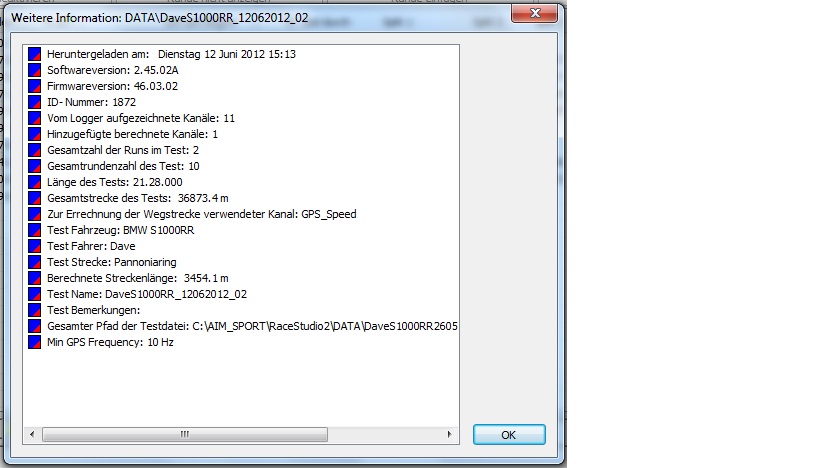Viewport: 819px width, 468px height.
Task: Close the Weitere Information dialog
Action: pos(535,13)
